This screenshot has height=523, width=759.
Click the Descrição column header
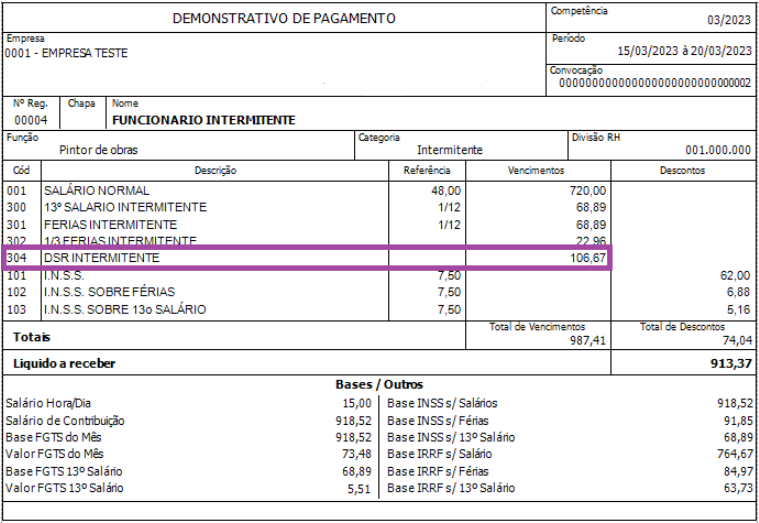[x=215, y=170]
